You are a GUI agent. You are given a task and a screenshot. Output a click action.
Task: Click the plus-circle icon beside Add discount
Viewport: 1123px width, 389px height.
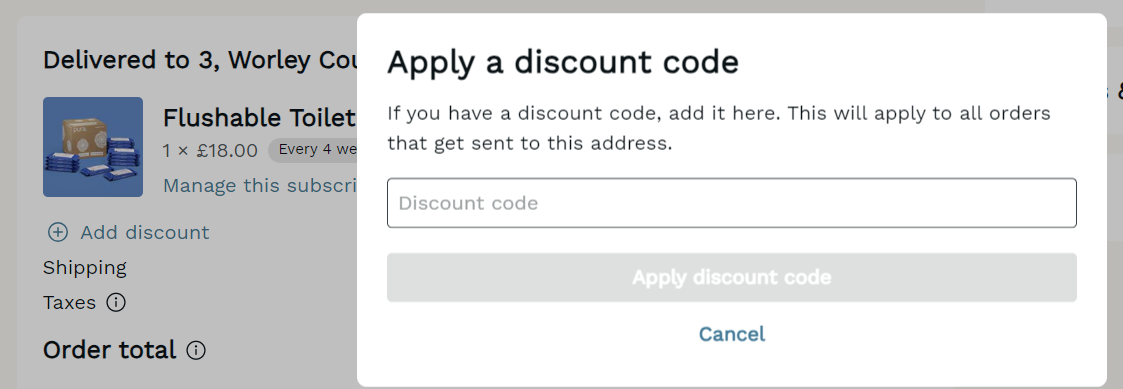click(x=57, y=232)
